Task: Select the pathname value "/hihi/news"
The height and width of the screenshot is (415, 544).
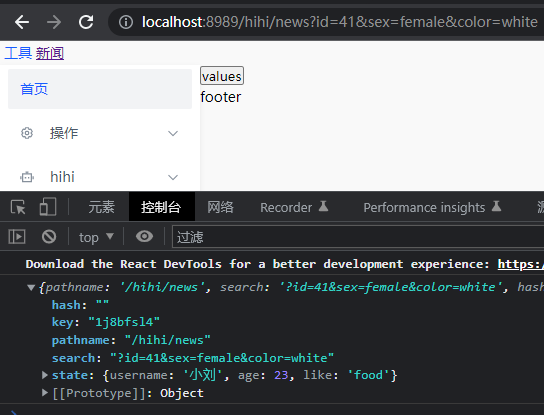Action: (x=168, y=340)
